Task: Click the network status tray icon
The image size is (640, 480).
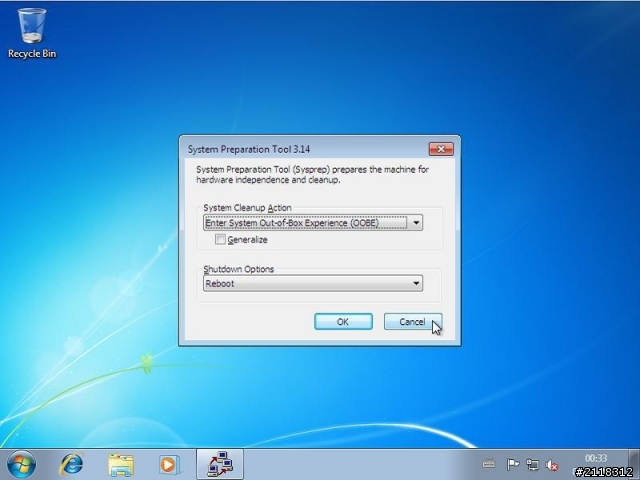Action: click(x=532, y=464)
